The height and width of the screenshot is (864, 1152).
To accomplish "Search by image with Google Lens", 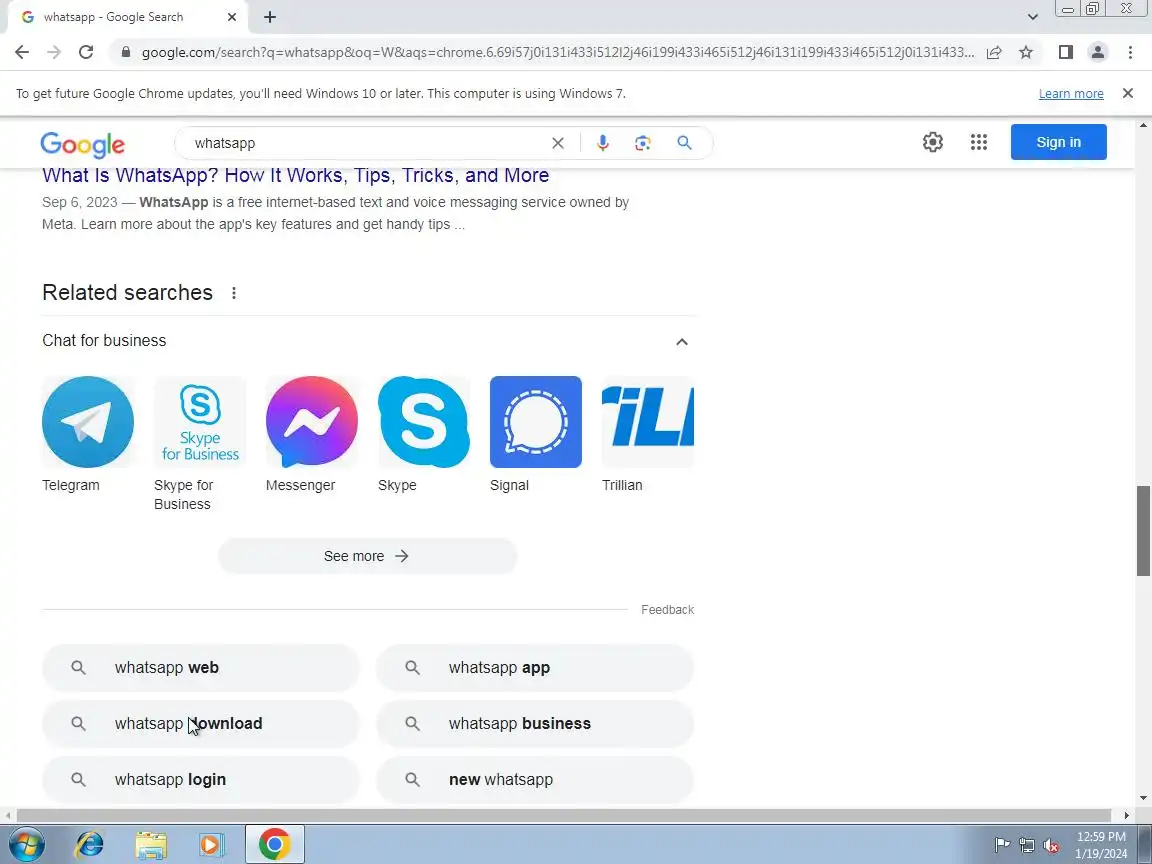I will (643, 143).
